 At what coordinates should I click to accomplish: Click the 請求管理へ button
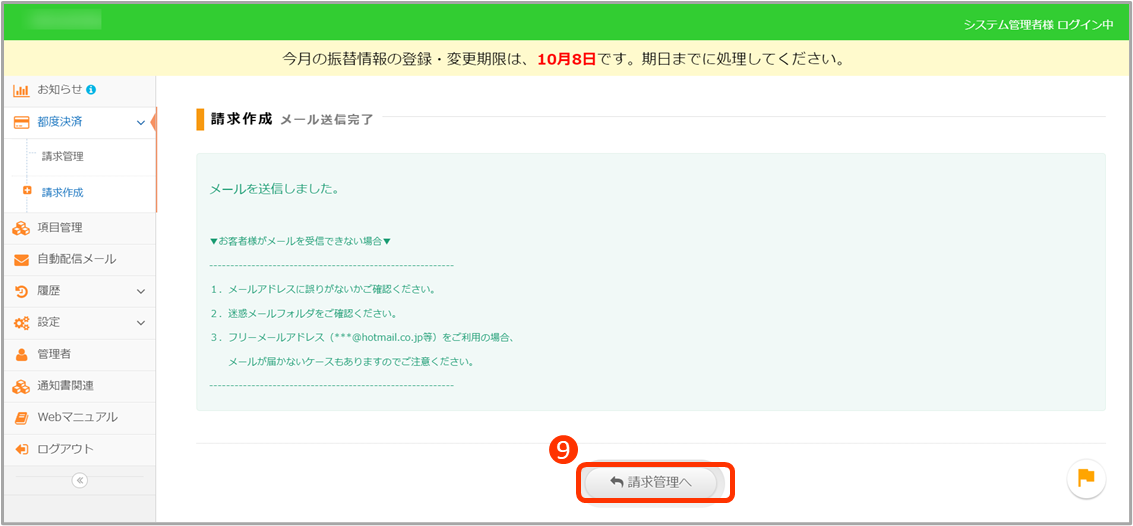[651, 482]
